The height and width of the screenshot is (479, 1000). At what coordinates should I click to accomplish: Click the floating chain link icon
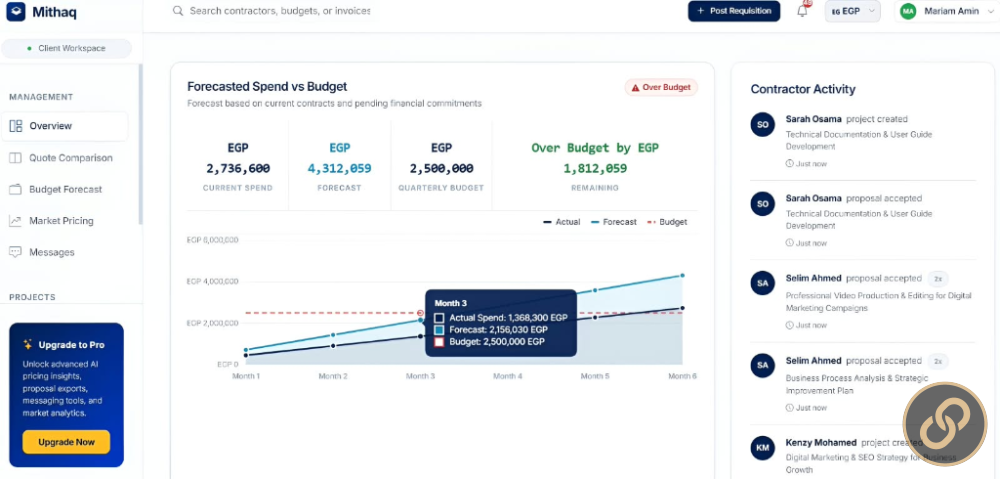pyautogui.click(x=945, y=424)
